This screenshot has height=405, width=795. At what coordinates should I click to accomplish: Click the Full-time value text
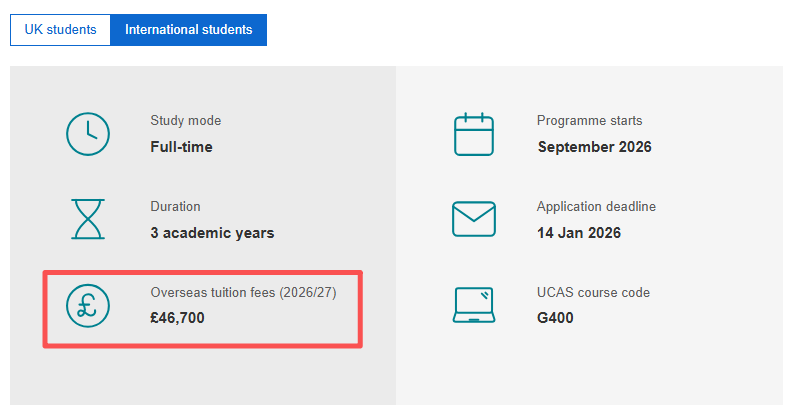[x=181, y=147]
